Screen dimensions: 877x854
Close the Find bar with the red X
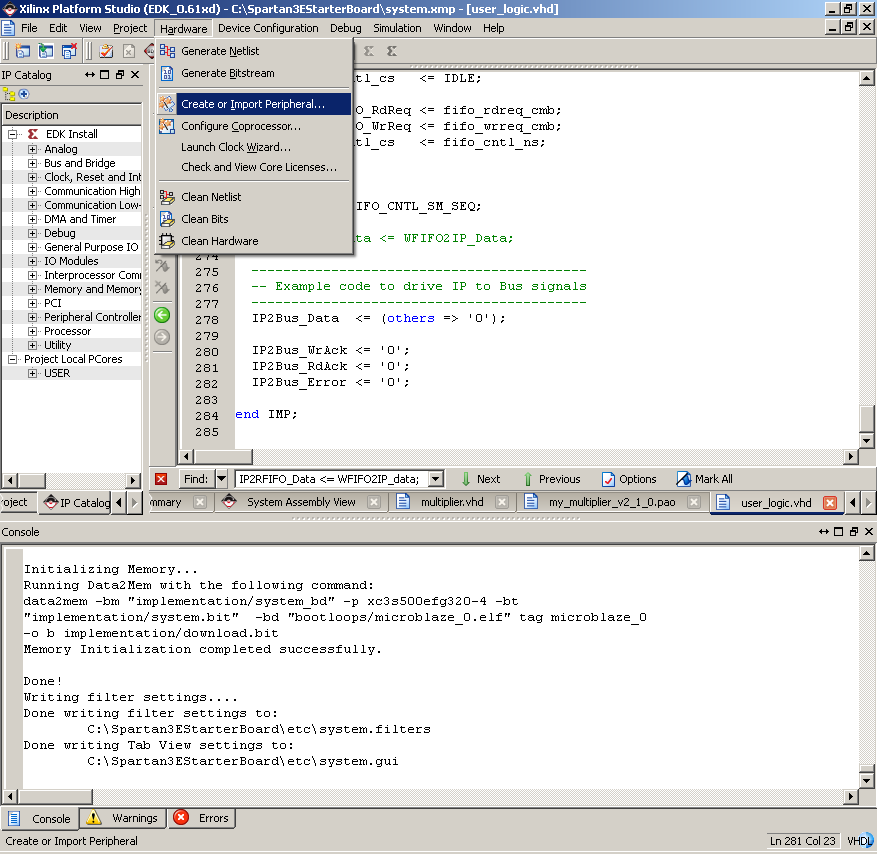pyautogui.click(x=161, y=479)
